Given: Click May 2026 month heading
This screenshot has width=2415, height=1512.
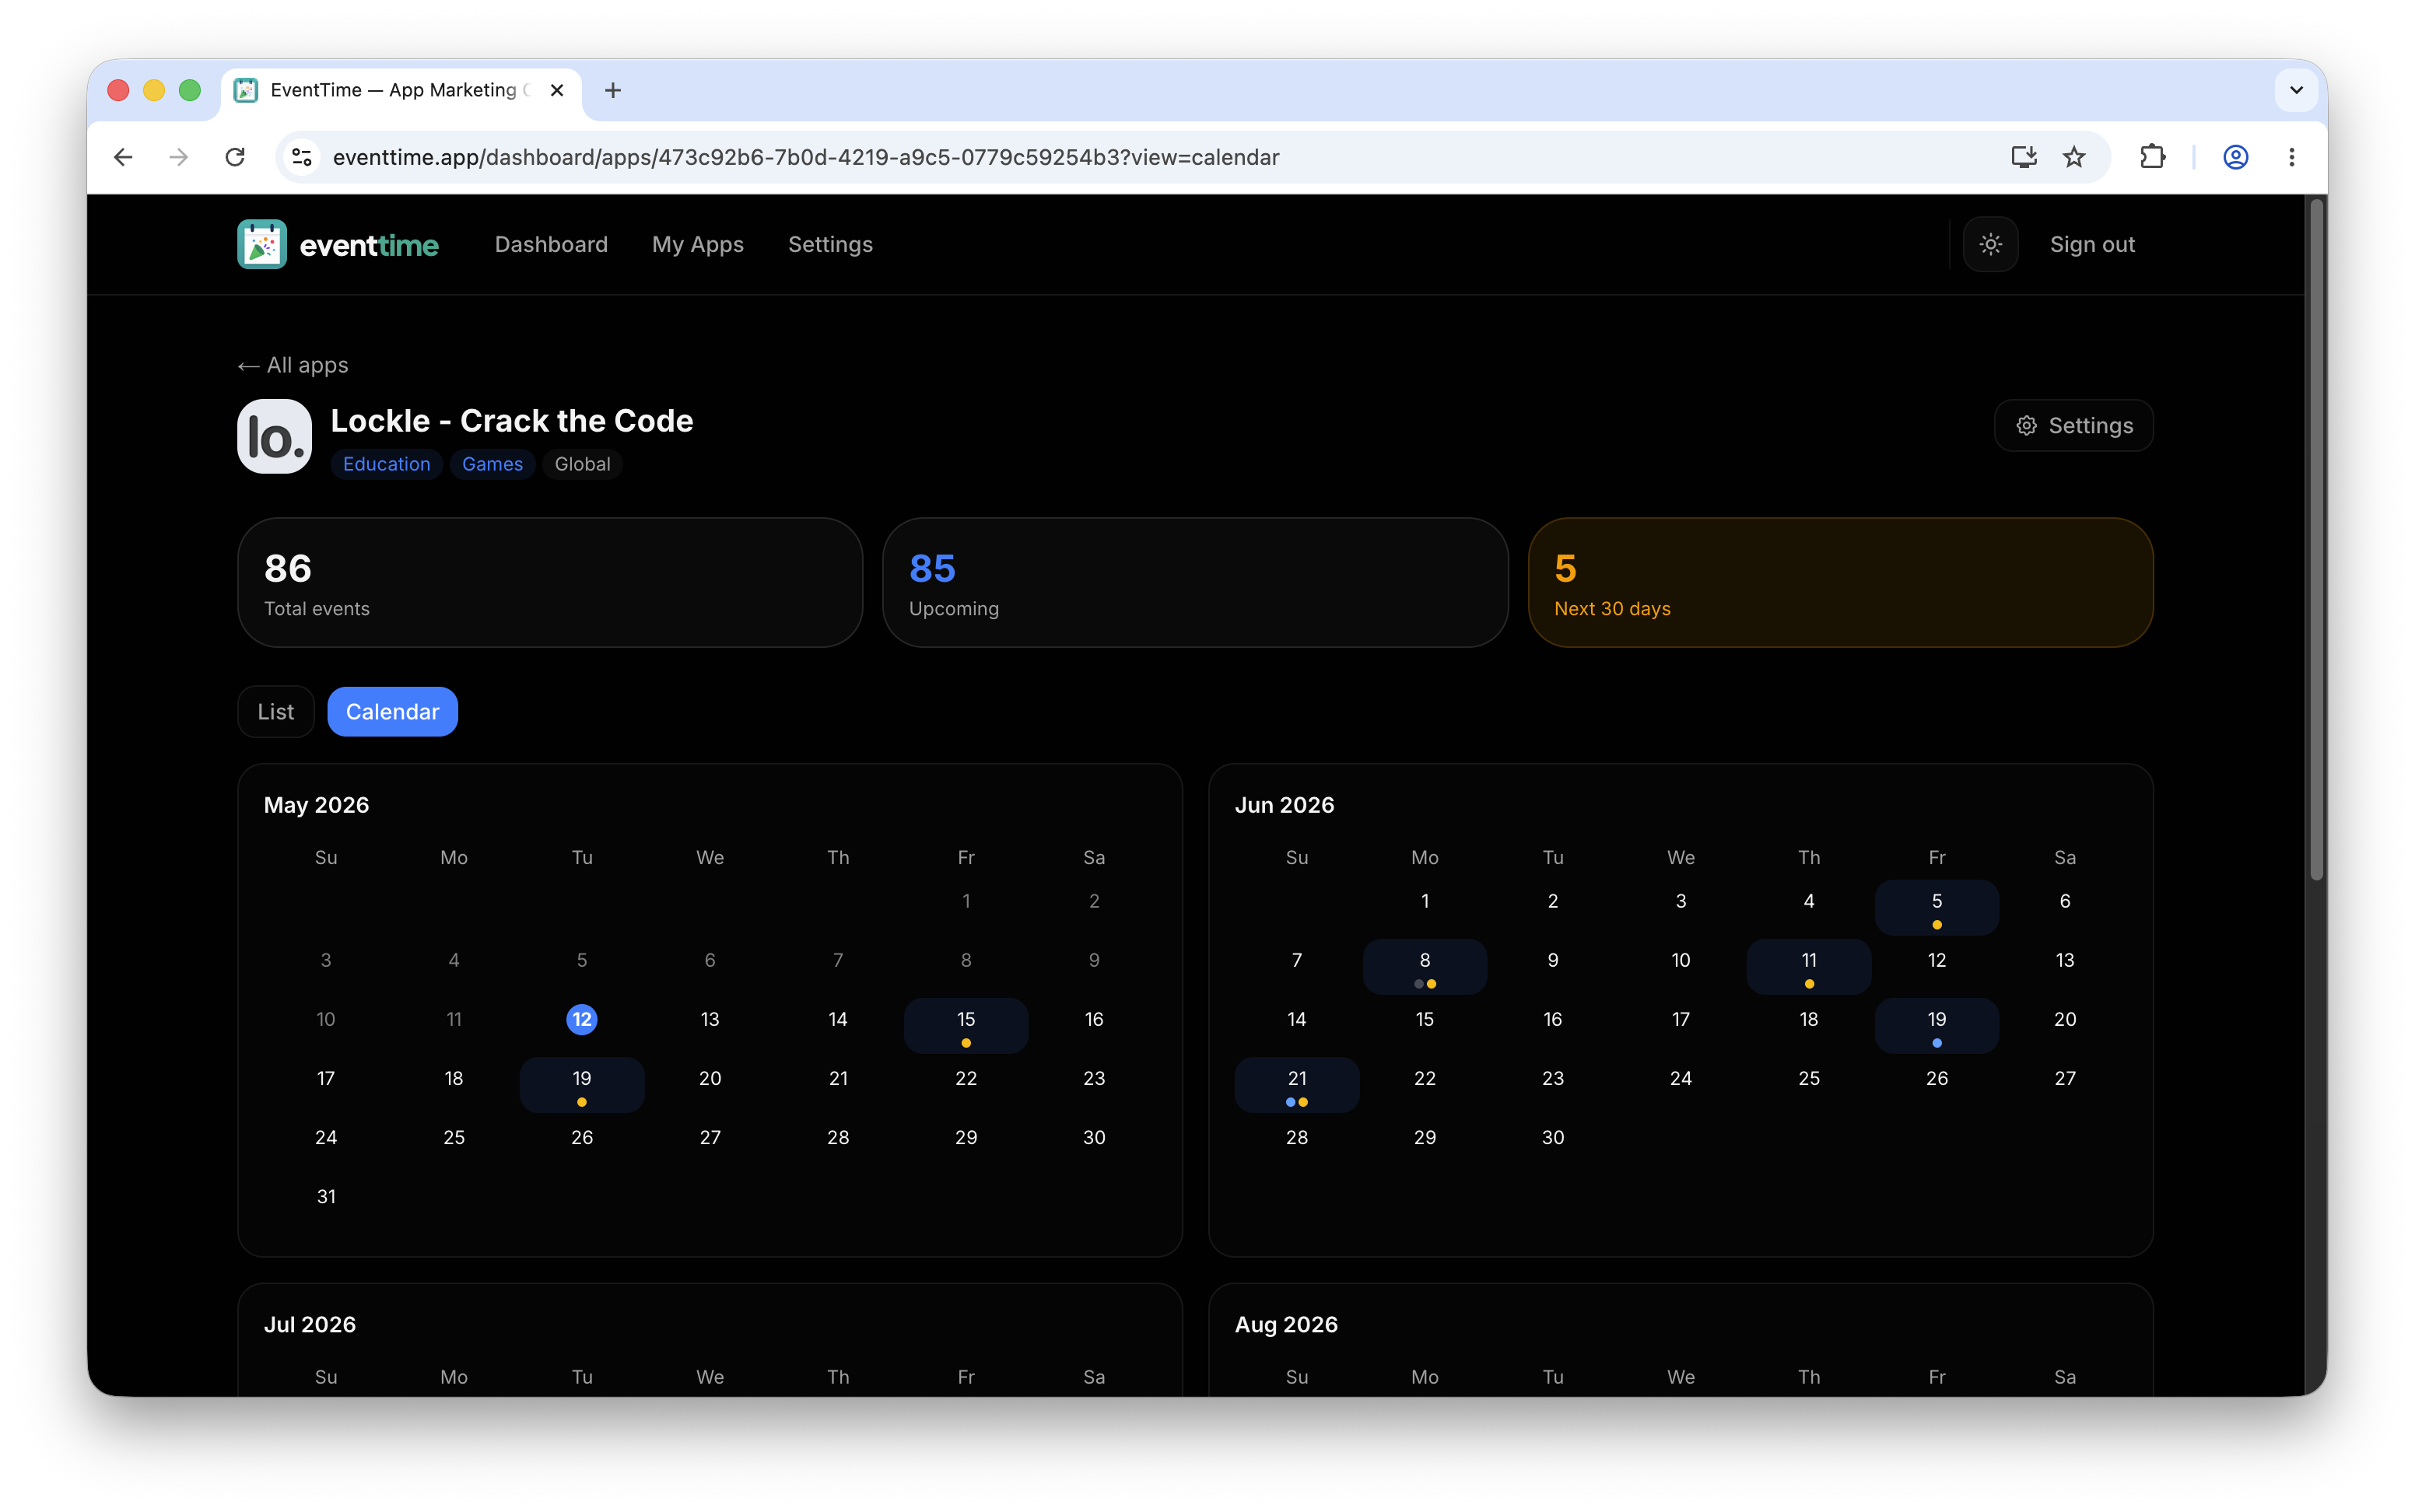Looking at the screenshot, I should (316, 805).
